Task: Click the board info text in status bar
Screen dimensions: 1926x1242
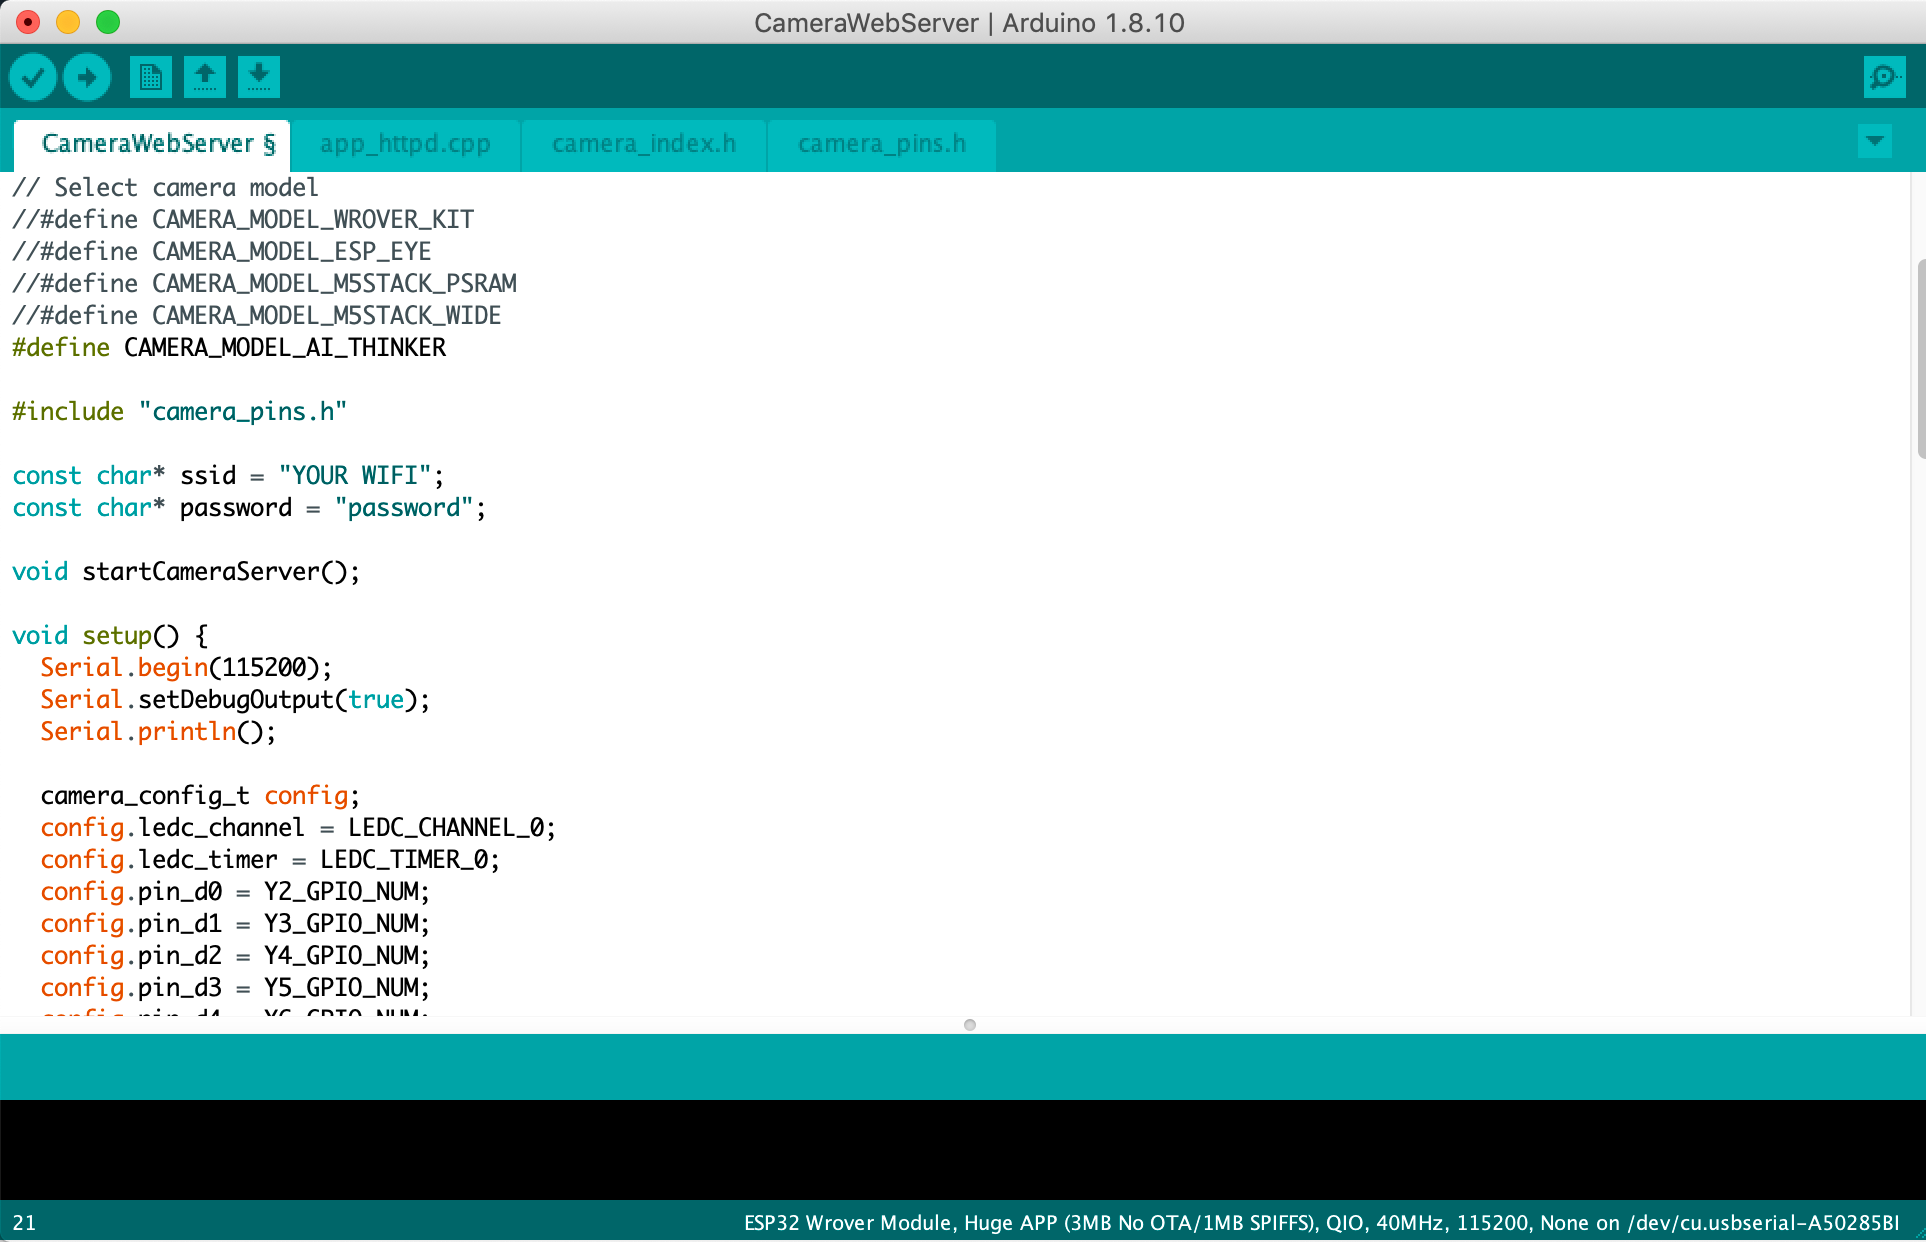Action: coord(1320,1222)
